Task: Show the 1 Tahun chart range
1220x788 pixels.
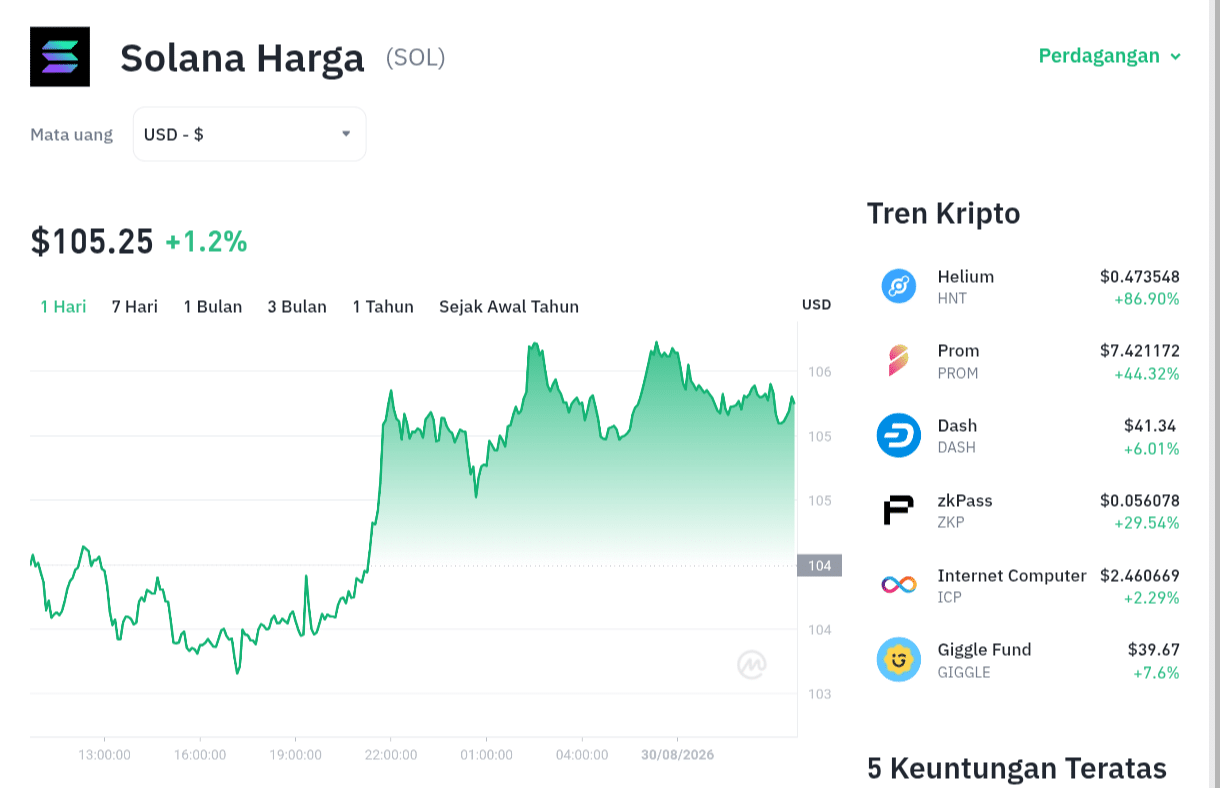Action: (x=383, y=307)
